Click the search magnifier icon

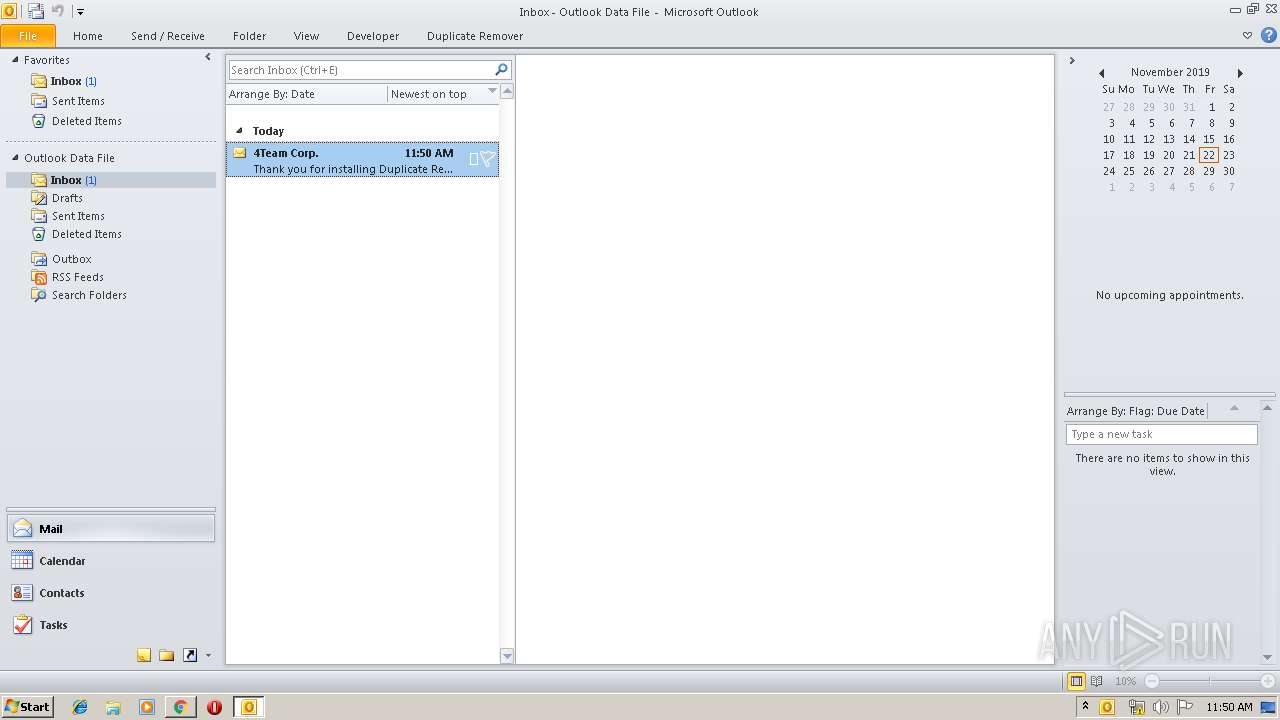click(502, 70)
